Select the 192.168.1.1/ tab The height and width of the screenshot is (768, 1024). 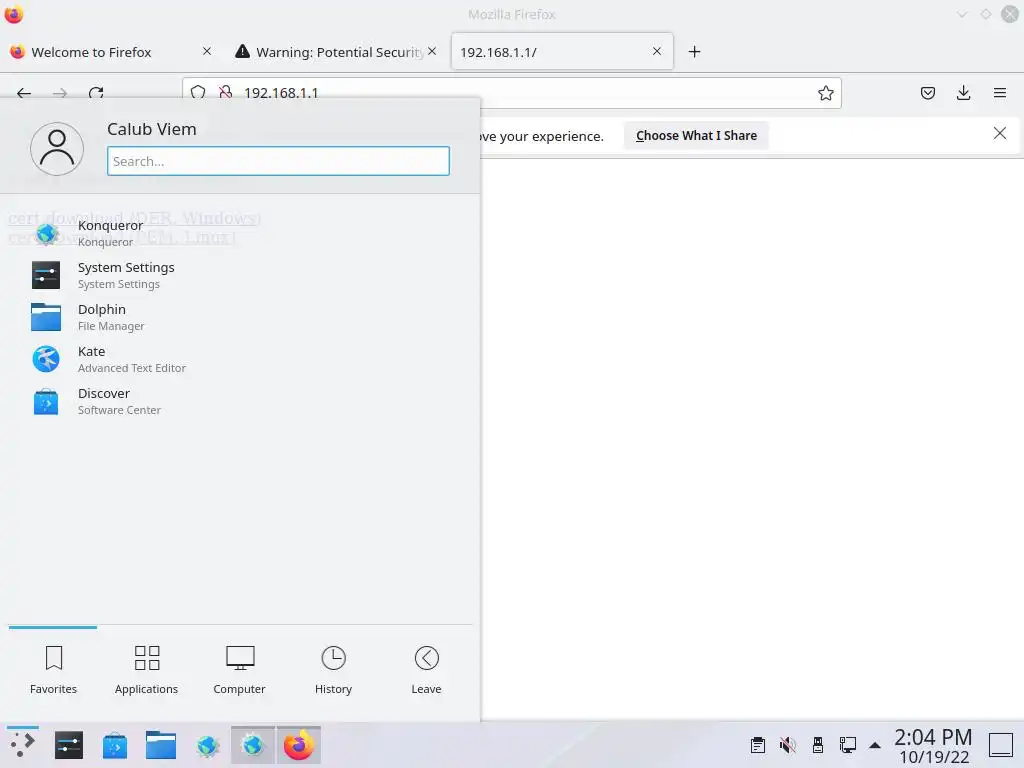562,52
